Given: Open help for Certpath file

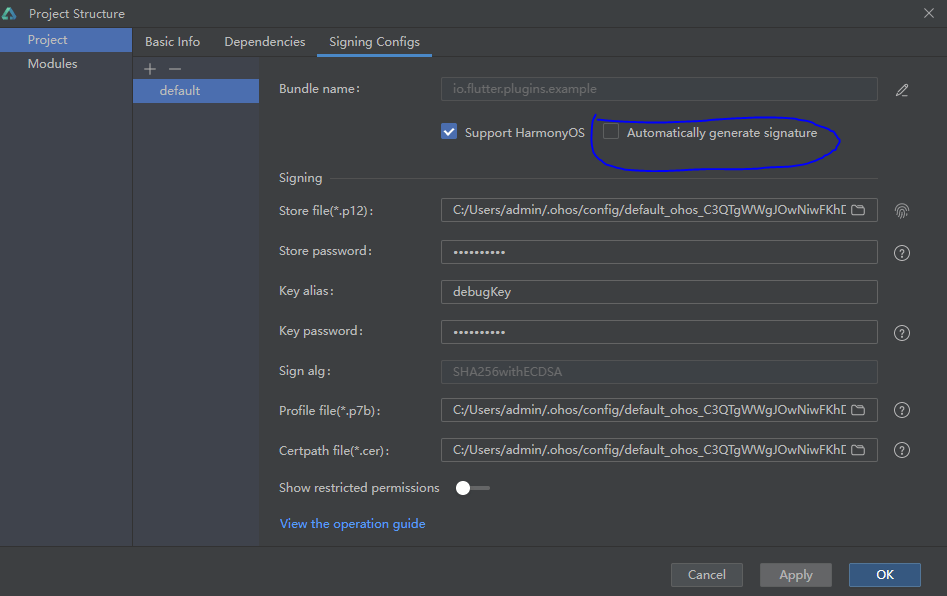Looking at the screenshot, I should point(902,450).
